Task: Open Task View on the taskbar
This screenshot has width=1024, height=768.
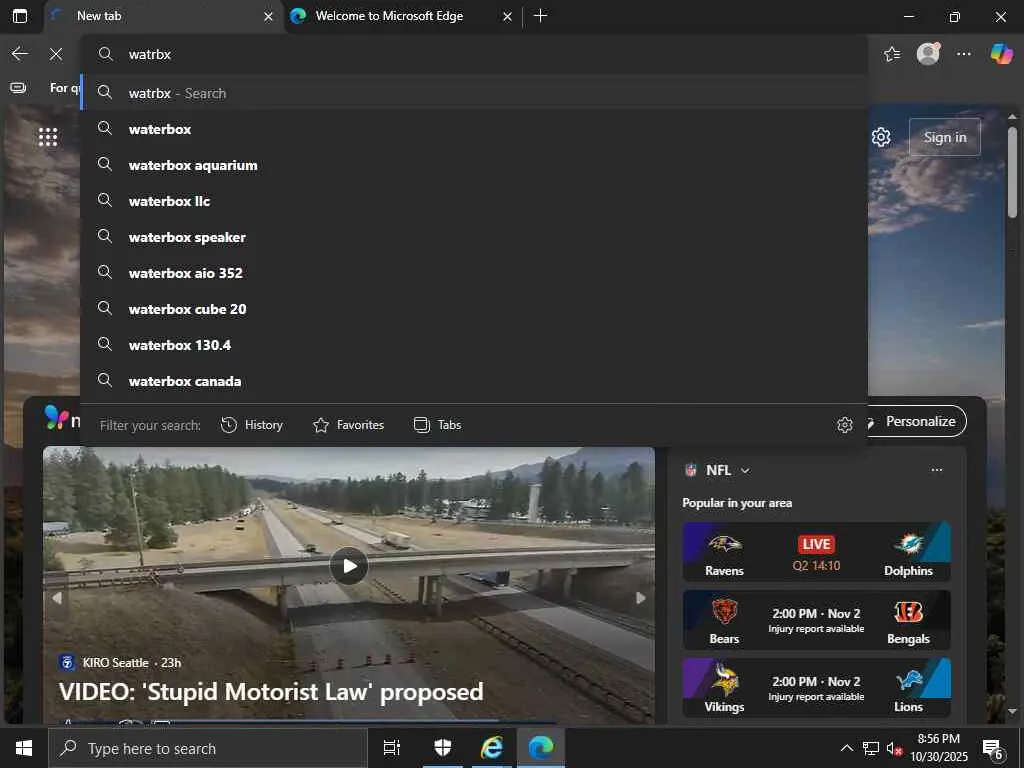Action: pos(391,748)
